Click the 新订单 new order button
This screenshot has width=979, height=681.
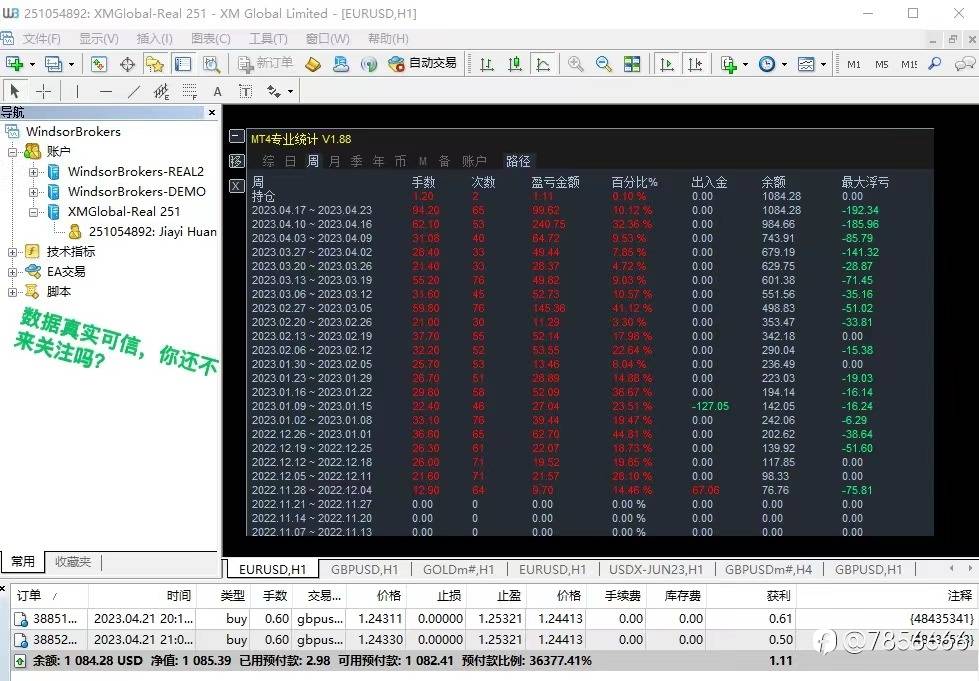(x=265, y=64)
